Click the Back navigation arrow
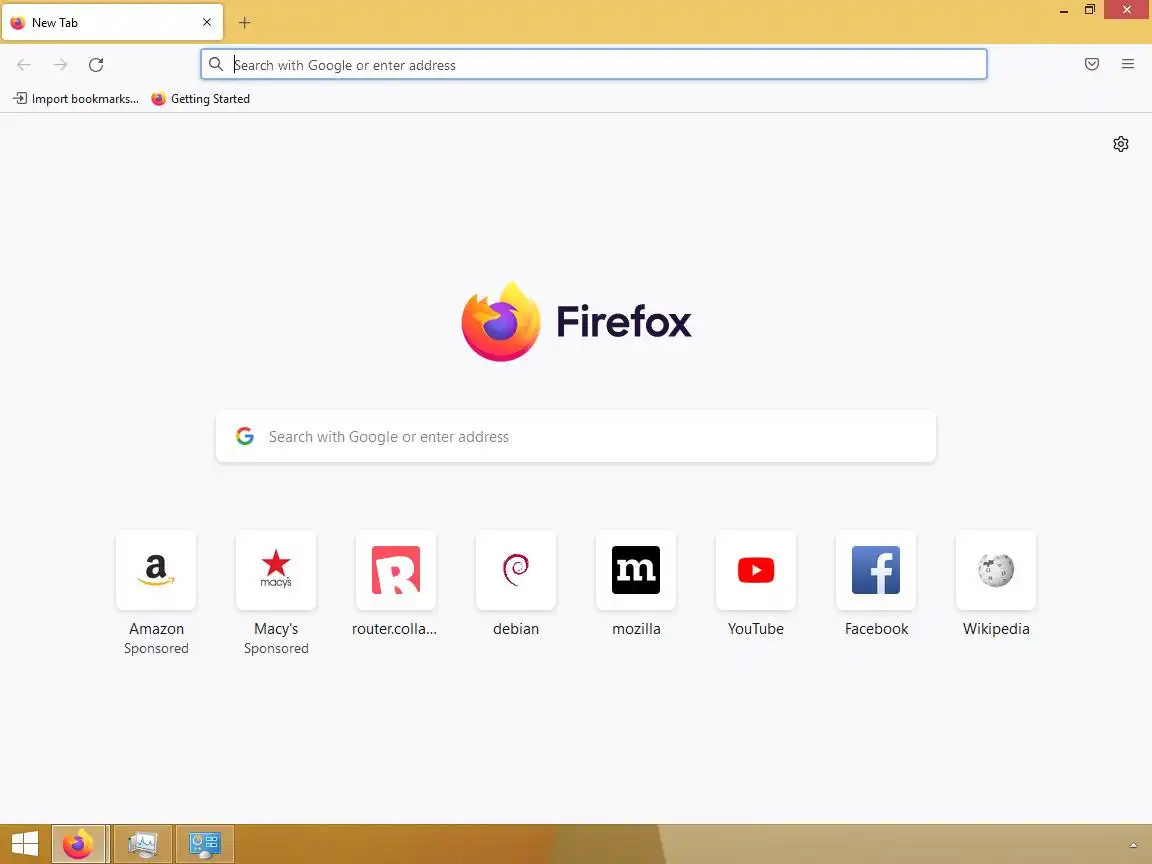The image size is (1152, 864). tap(24, 65)
